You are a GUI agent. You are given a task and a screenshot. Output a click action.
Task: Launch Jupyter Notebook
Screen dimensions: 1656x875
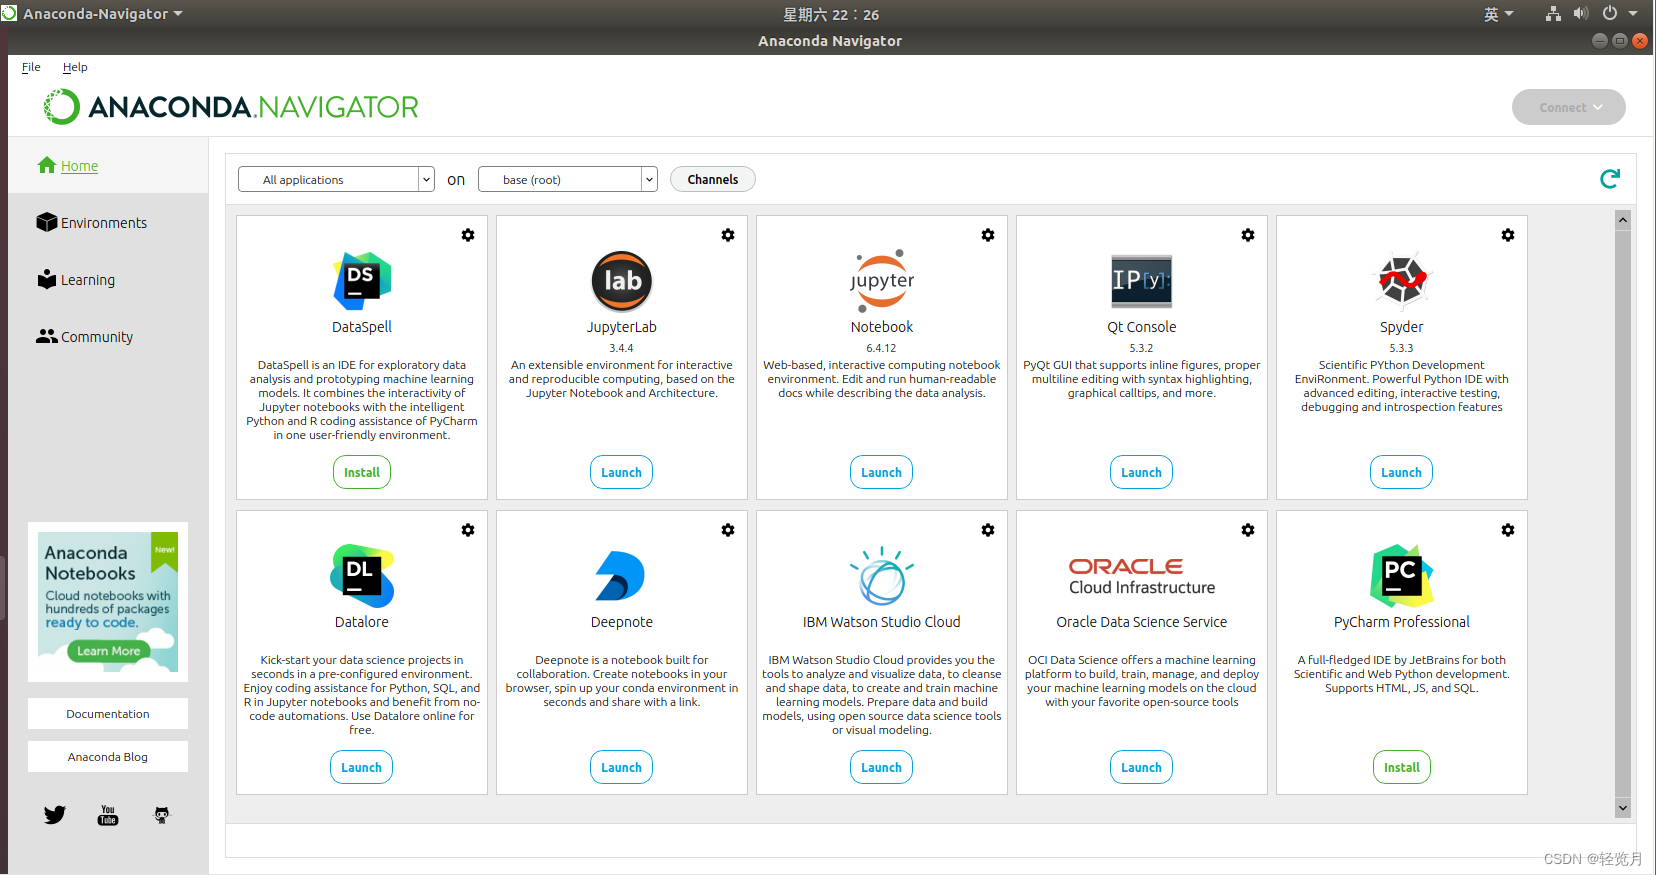882,472
